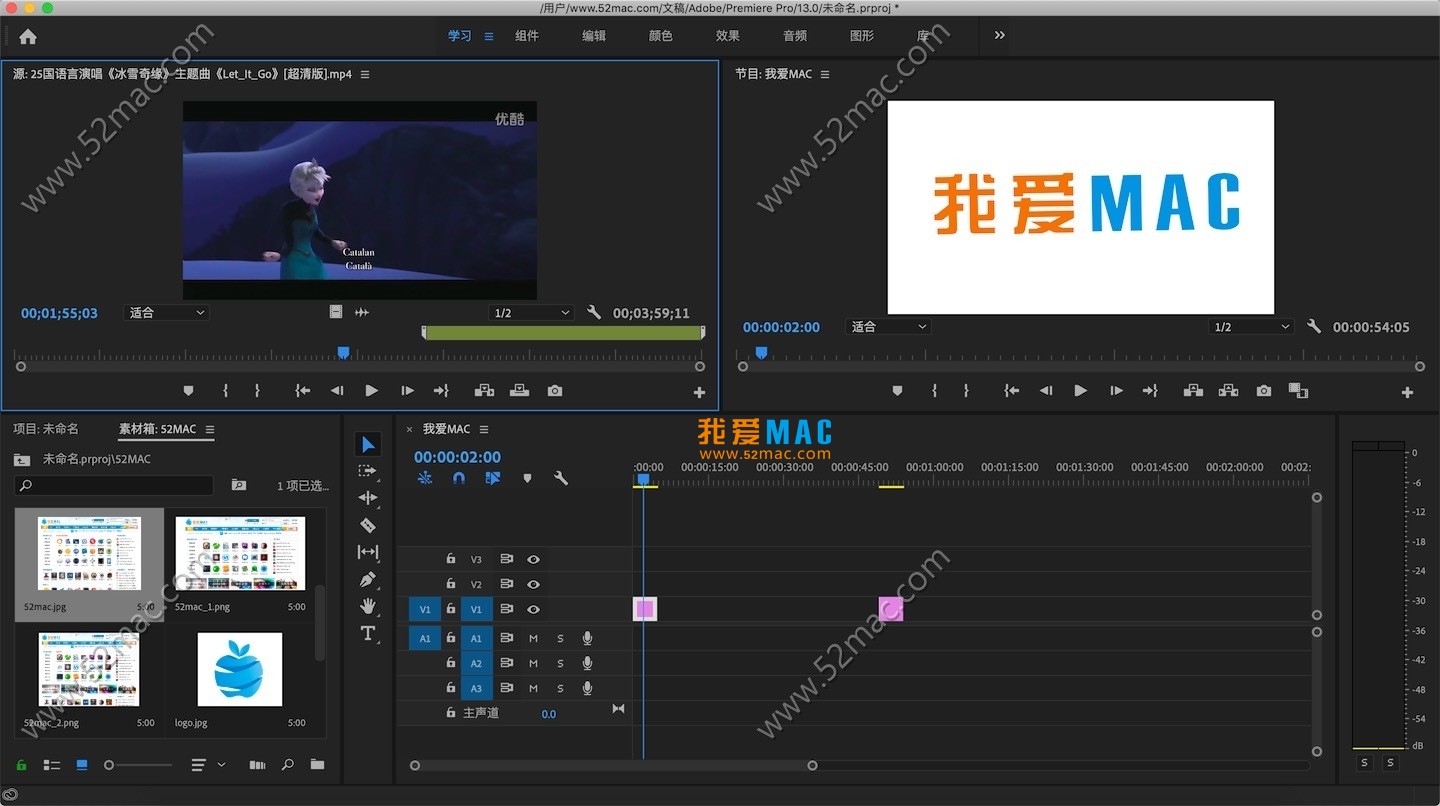Viewport: 1440px width, 806px height.
Task: Switch to 组件 workspace
Action: point(527,36)
